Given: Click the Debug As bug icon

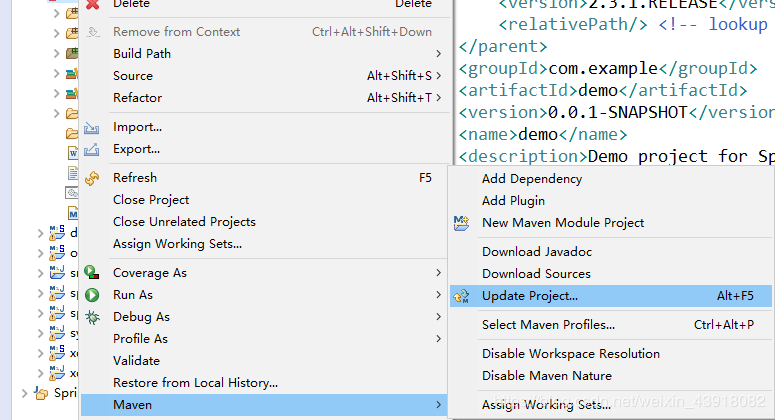Looking at the screenshot, I should point(93,317).
